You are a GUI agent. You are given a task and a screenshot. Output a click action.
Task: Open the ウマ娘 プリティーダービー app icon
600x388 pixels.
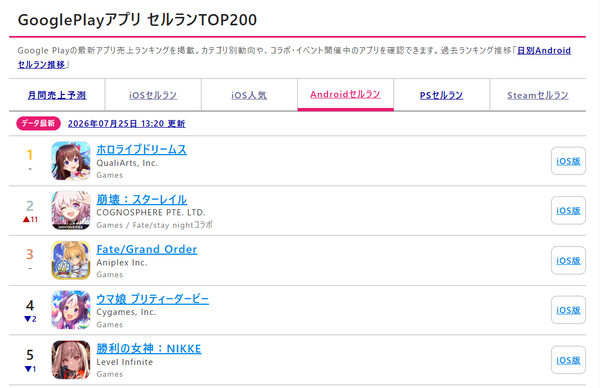(x=71, y=310)
